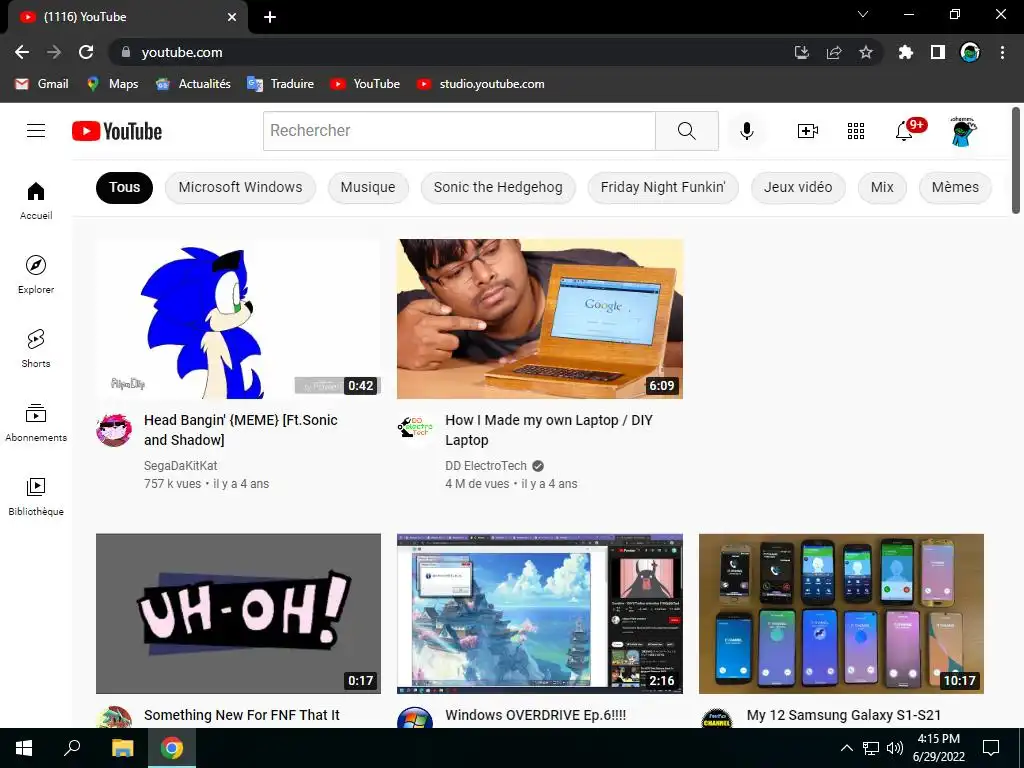Select the Jeux vidéo filter chip
Screen dimensions: 1024x768
click(798, 187)
